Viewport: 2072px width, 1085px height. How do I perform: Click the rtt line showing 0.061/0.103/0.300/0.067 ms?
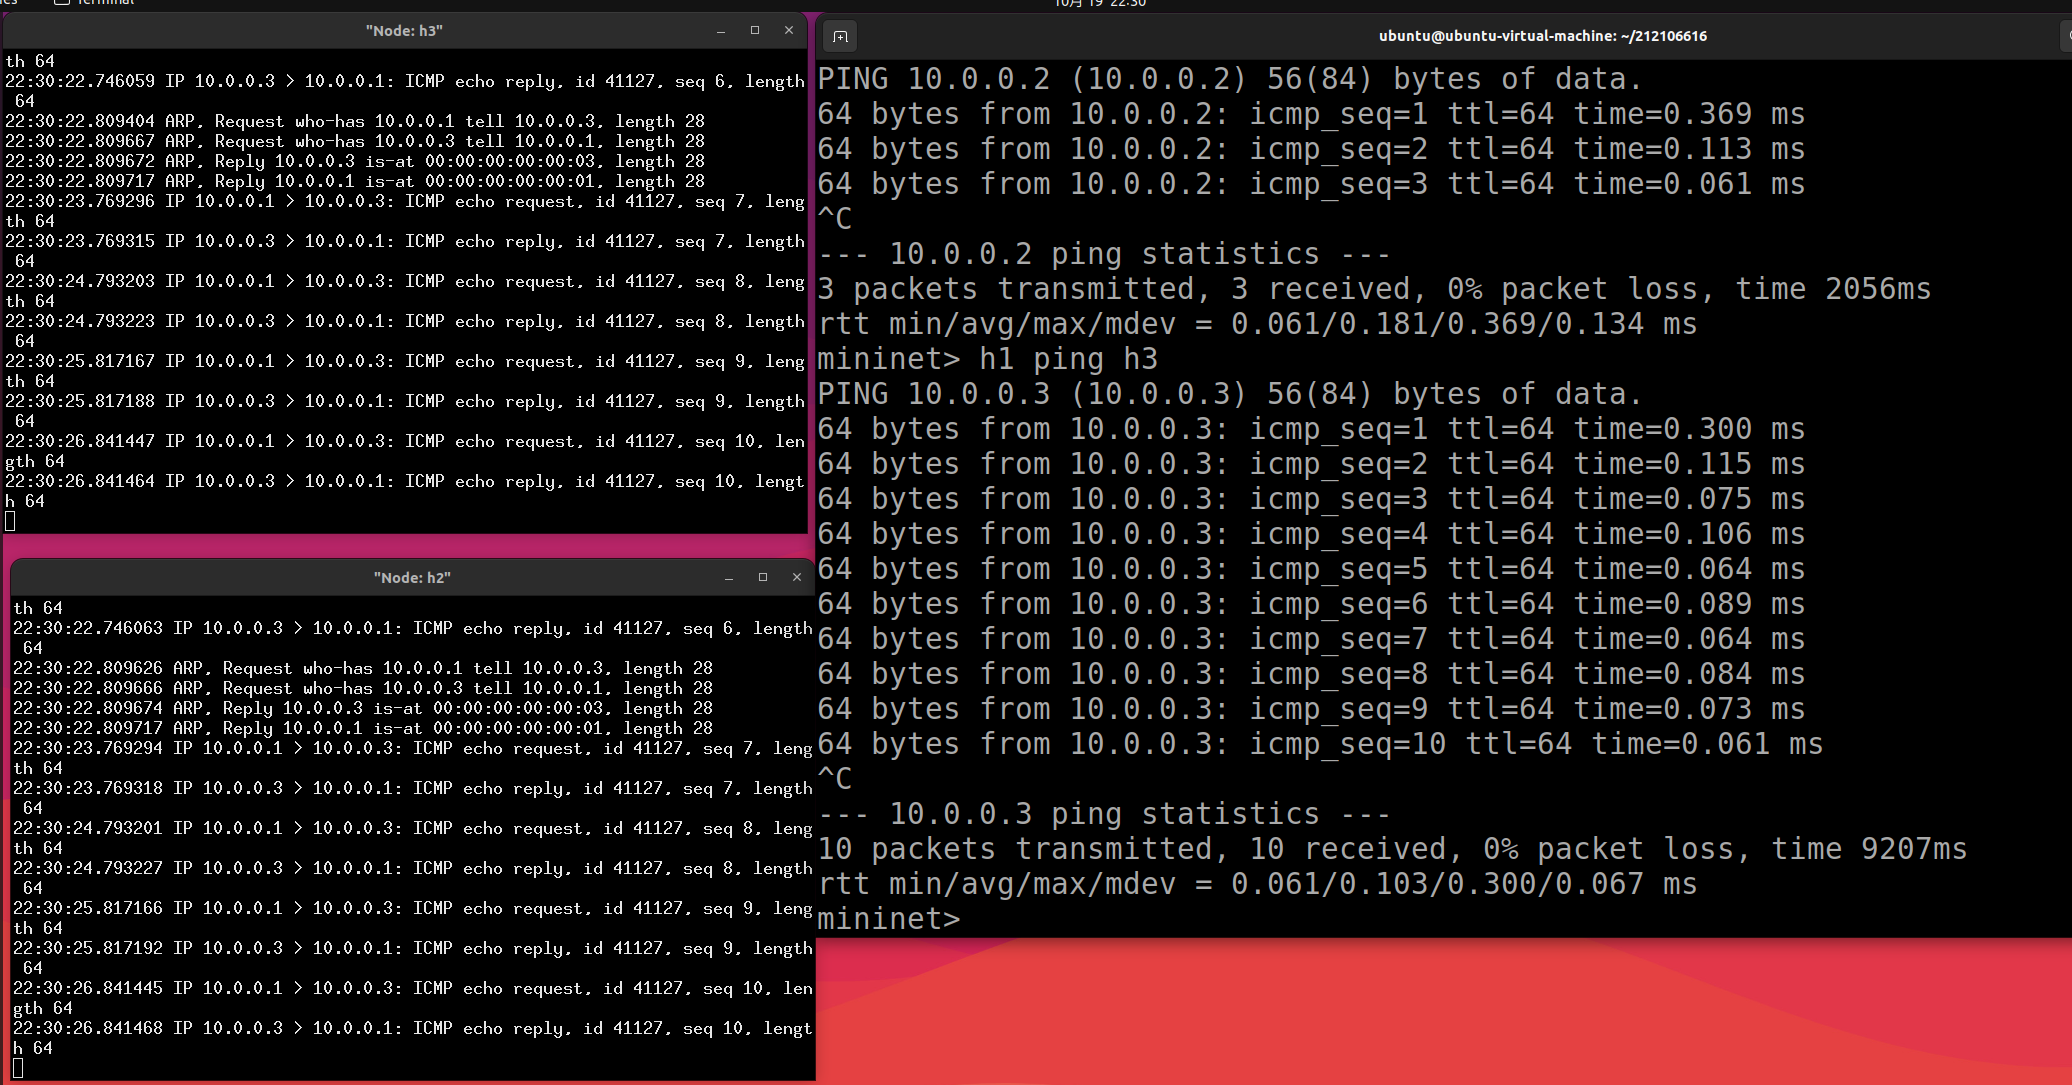(1257, 884)
